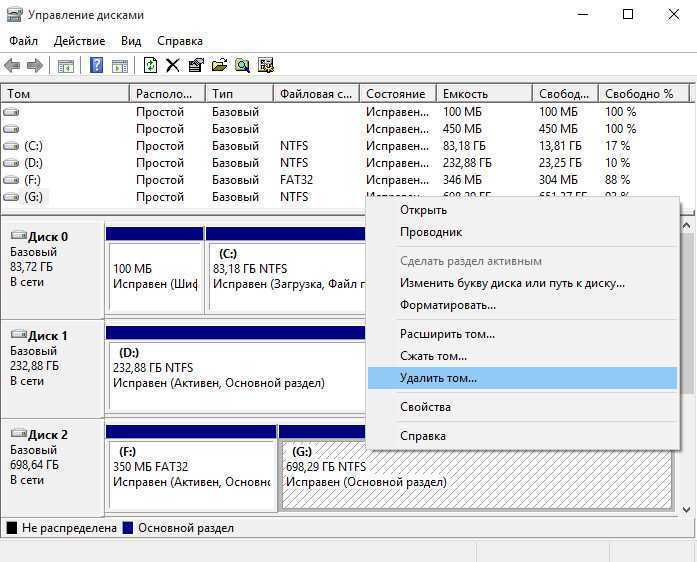Select the 100 МБ partition on Диск 0
The image size is (697, 562).
tap(155, 270)
